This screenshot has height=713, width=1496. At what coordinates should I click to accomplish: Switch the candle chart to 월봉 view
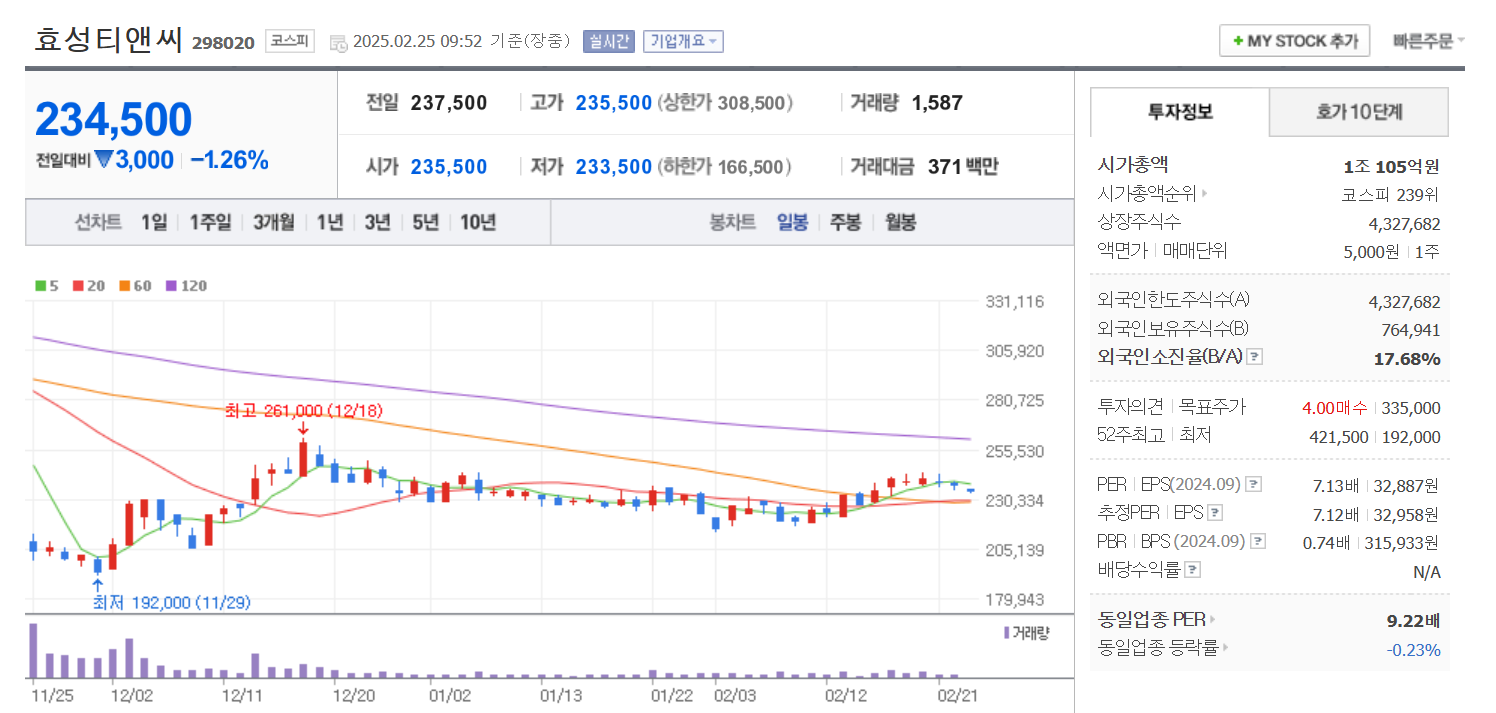click(901, 222)
